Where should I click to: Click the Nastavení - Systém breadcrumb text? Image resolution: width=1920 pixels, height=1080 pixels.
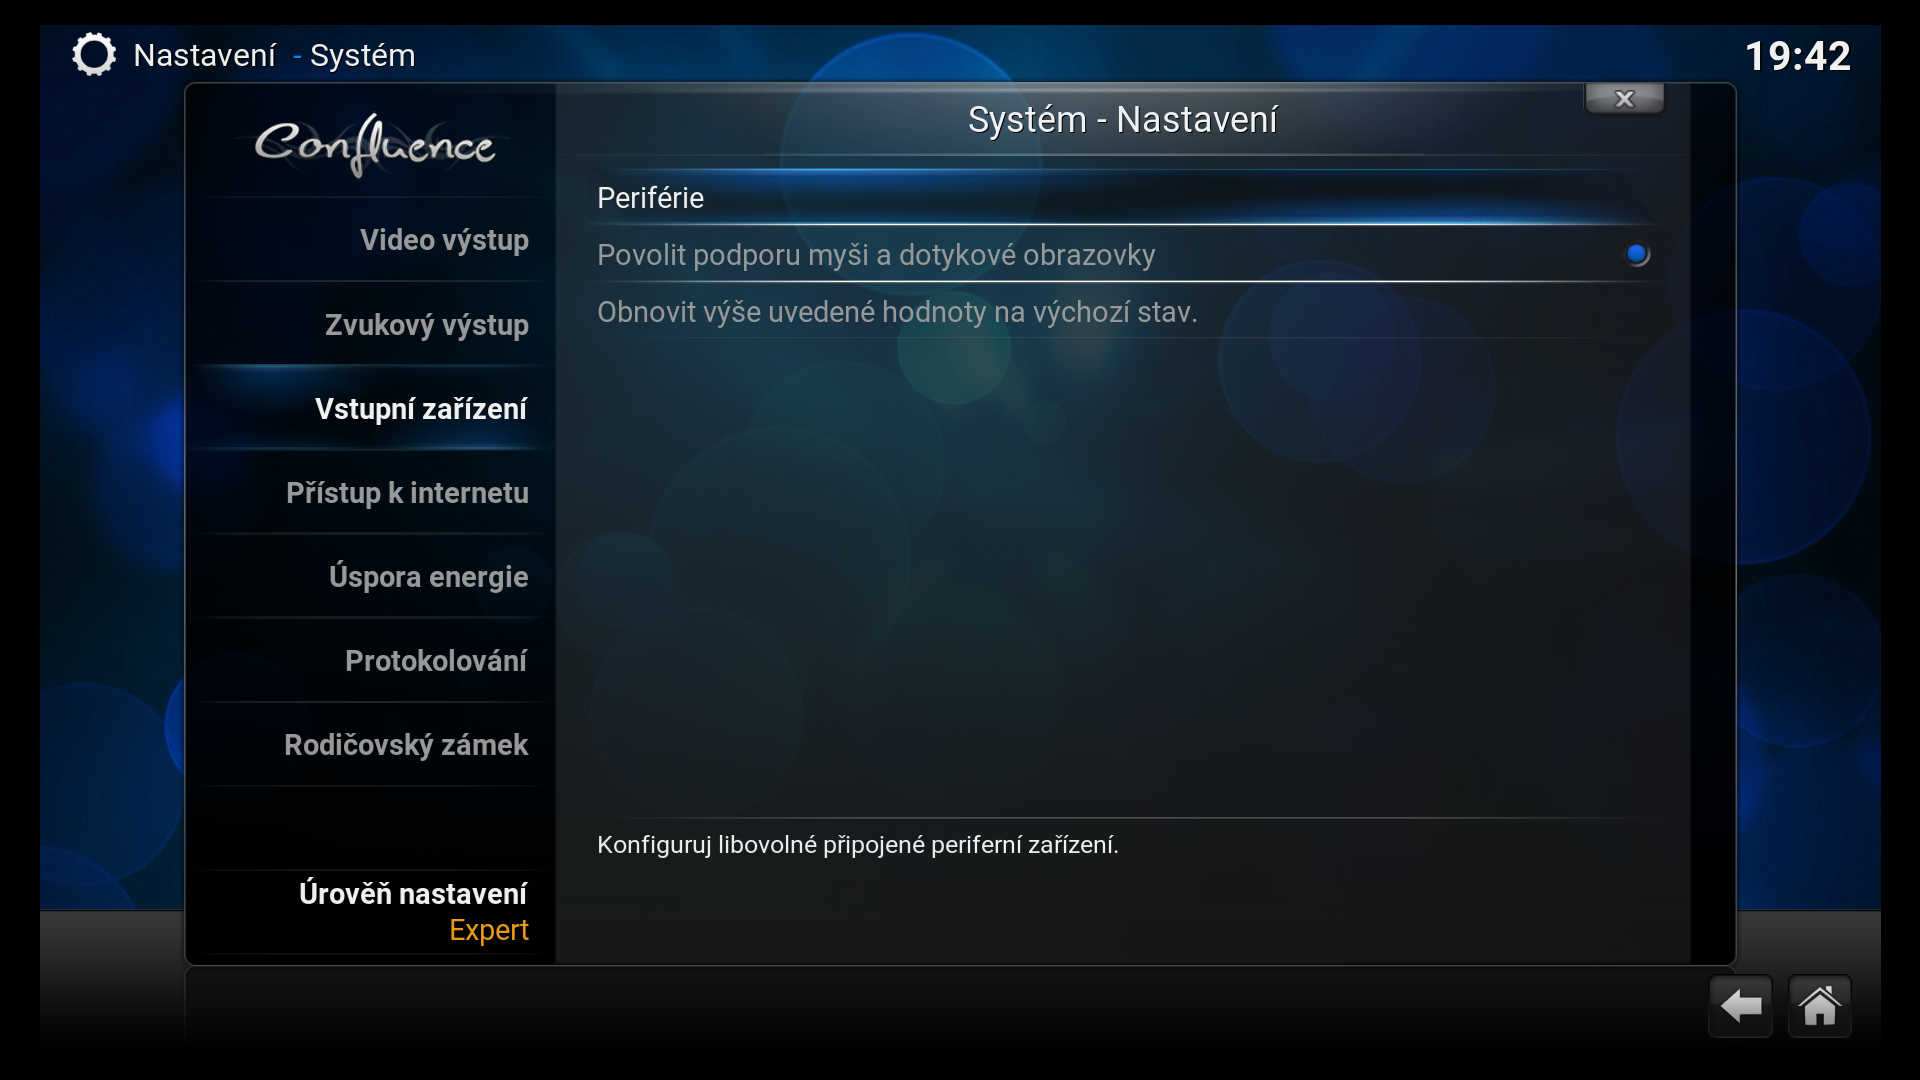click(x=274, y=55)
